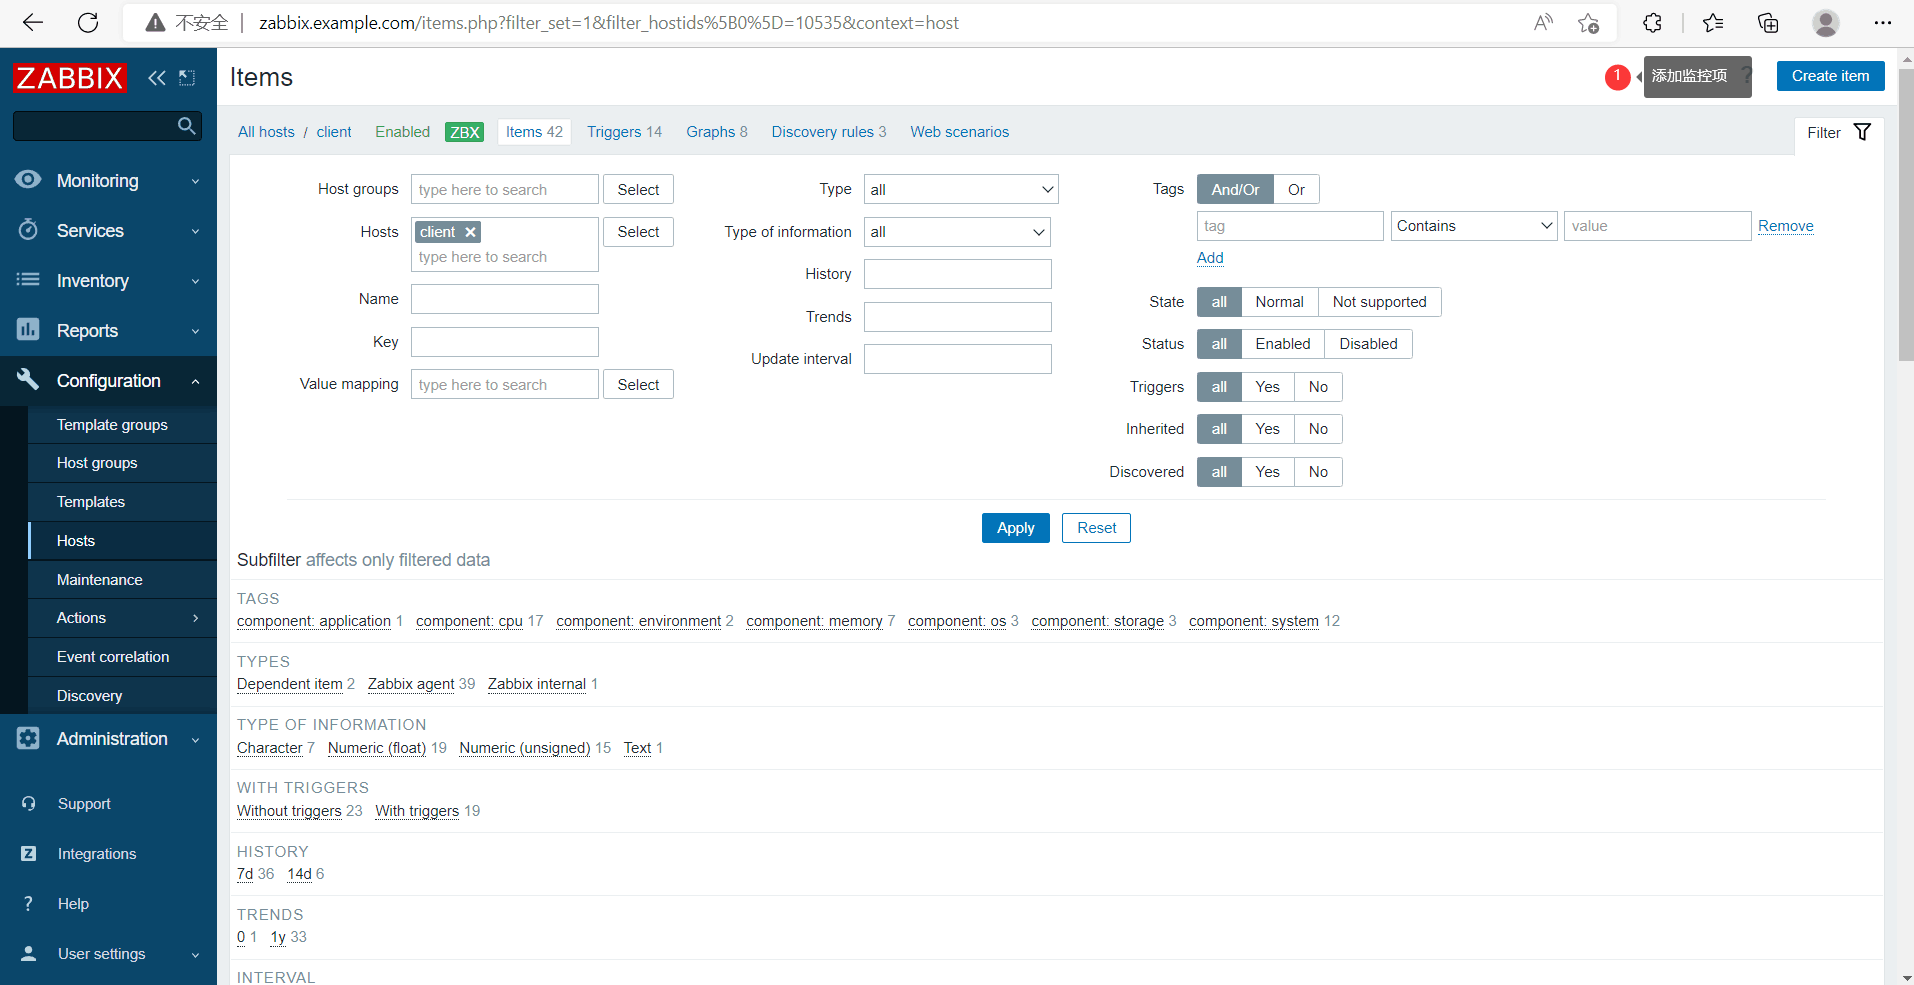Click the Inventory list icon
The image size is (1914, 985).
coord(28,280)
